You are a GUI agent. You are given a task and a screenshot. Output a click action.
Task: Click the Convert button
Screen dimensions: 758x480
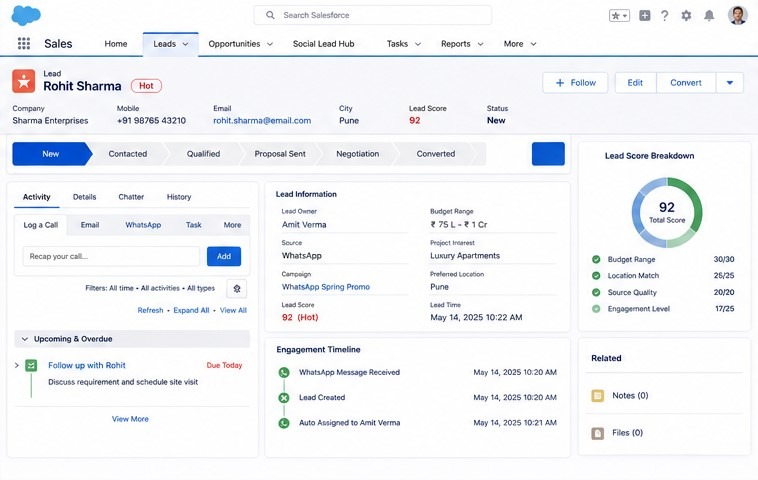[x=685, y=83]
